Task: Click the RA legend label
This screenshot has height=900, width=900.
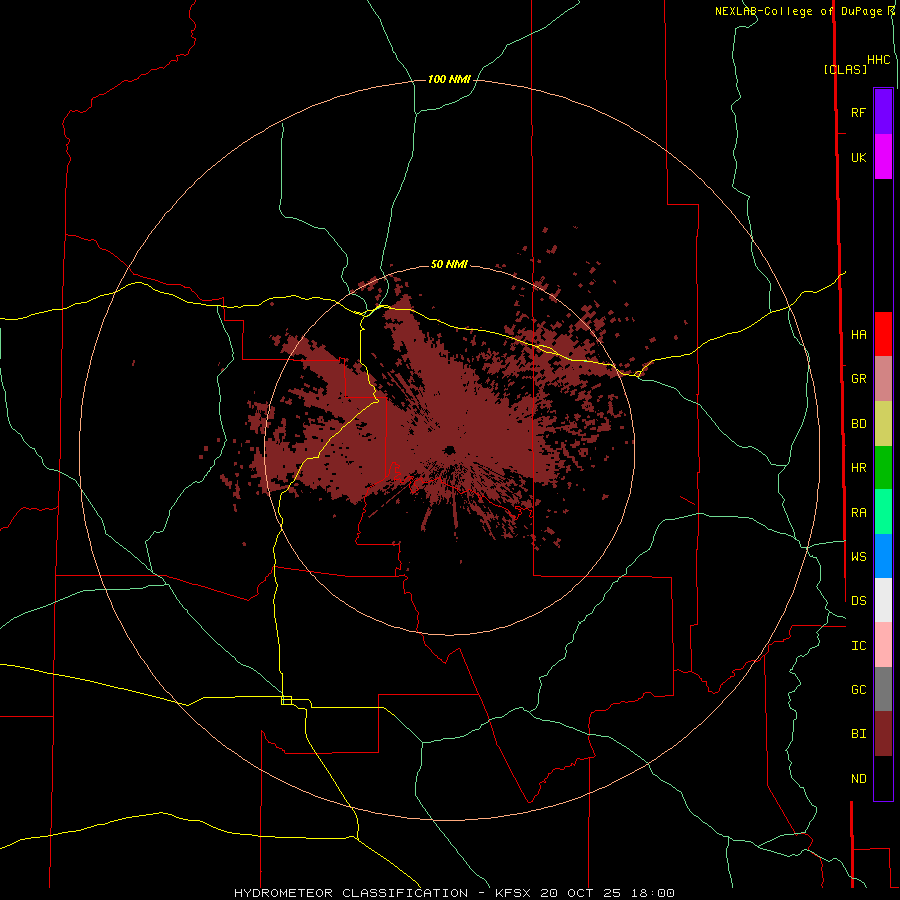Action: (x=858, y=513)
